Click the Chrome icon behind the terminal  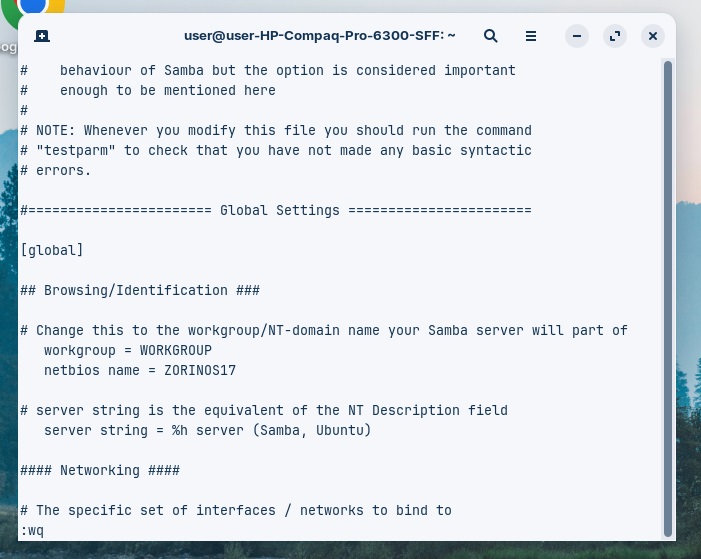coord(35,6)
